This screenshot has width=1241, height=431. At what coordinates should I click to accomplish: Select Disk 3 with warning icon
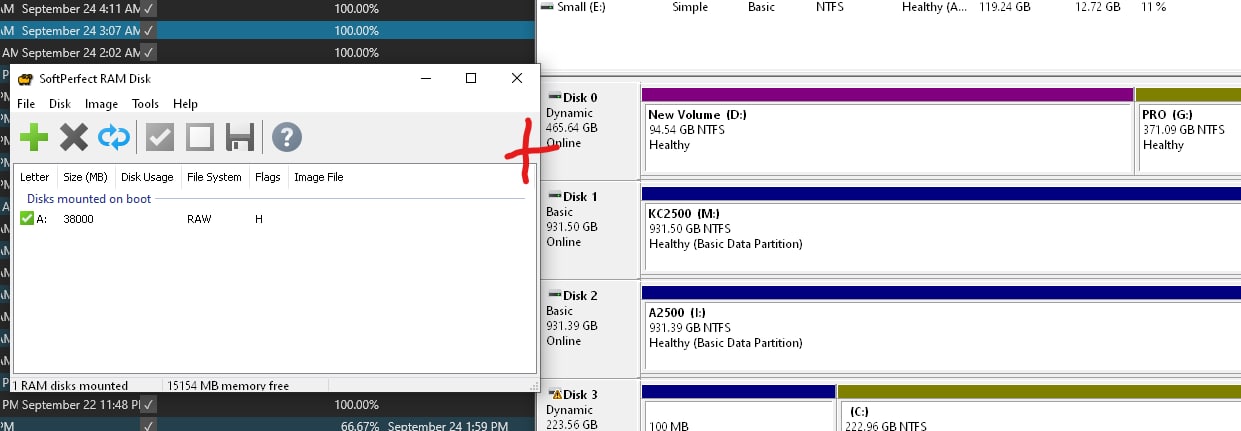pos(588,406)
